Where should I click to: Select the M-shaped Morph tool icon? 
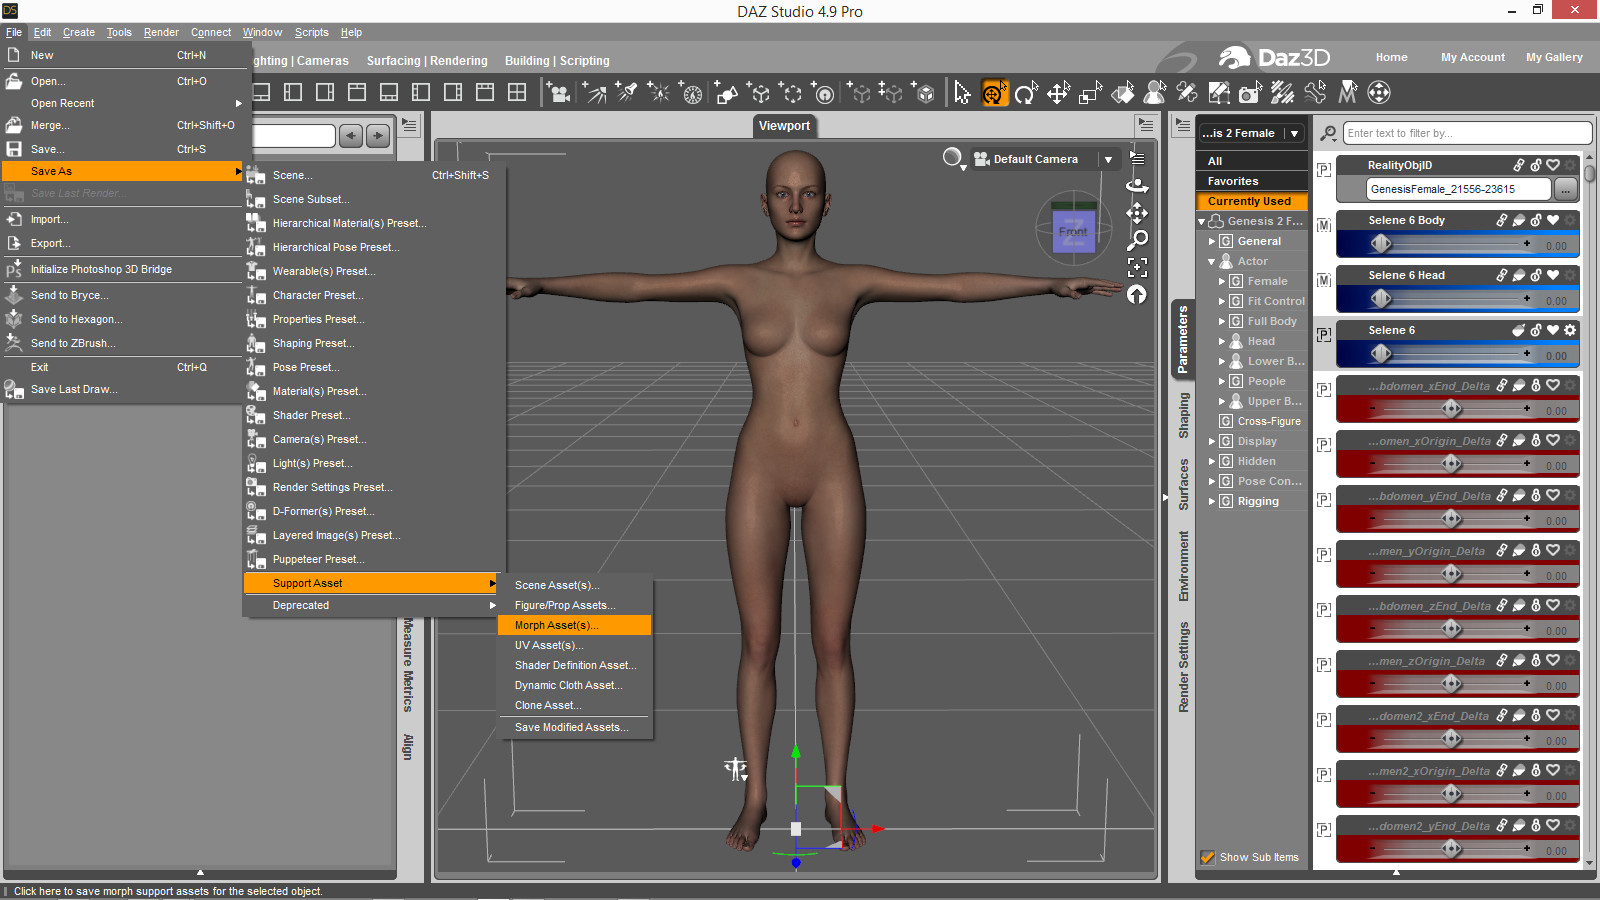click(x=1347, y=93)
